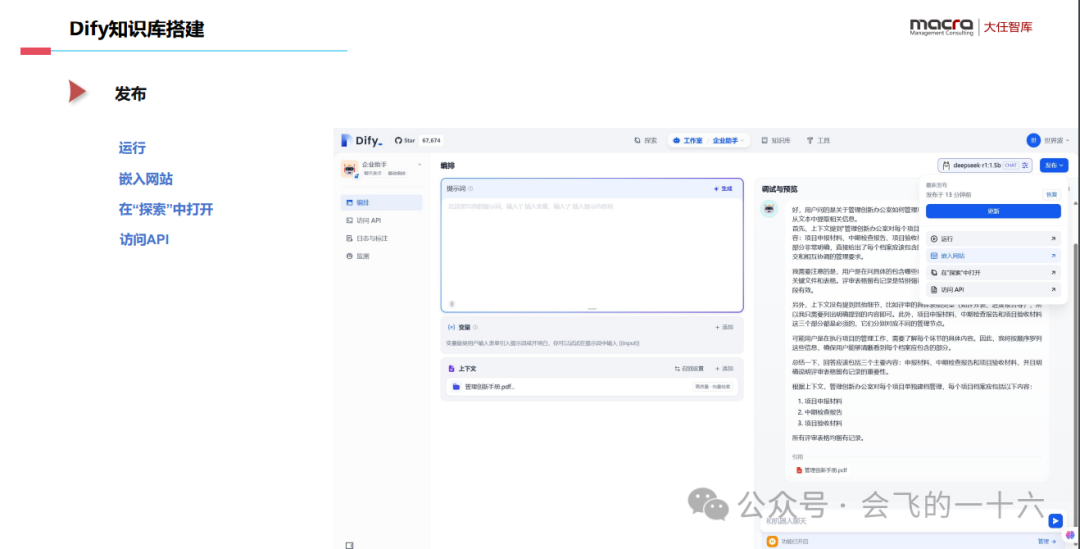Click the variable braces icon beside 变量
The image size is (1080, 549).
click(451, 327)
